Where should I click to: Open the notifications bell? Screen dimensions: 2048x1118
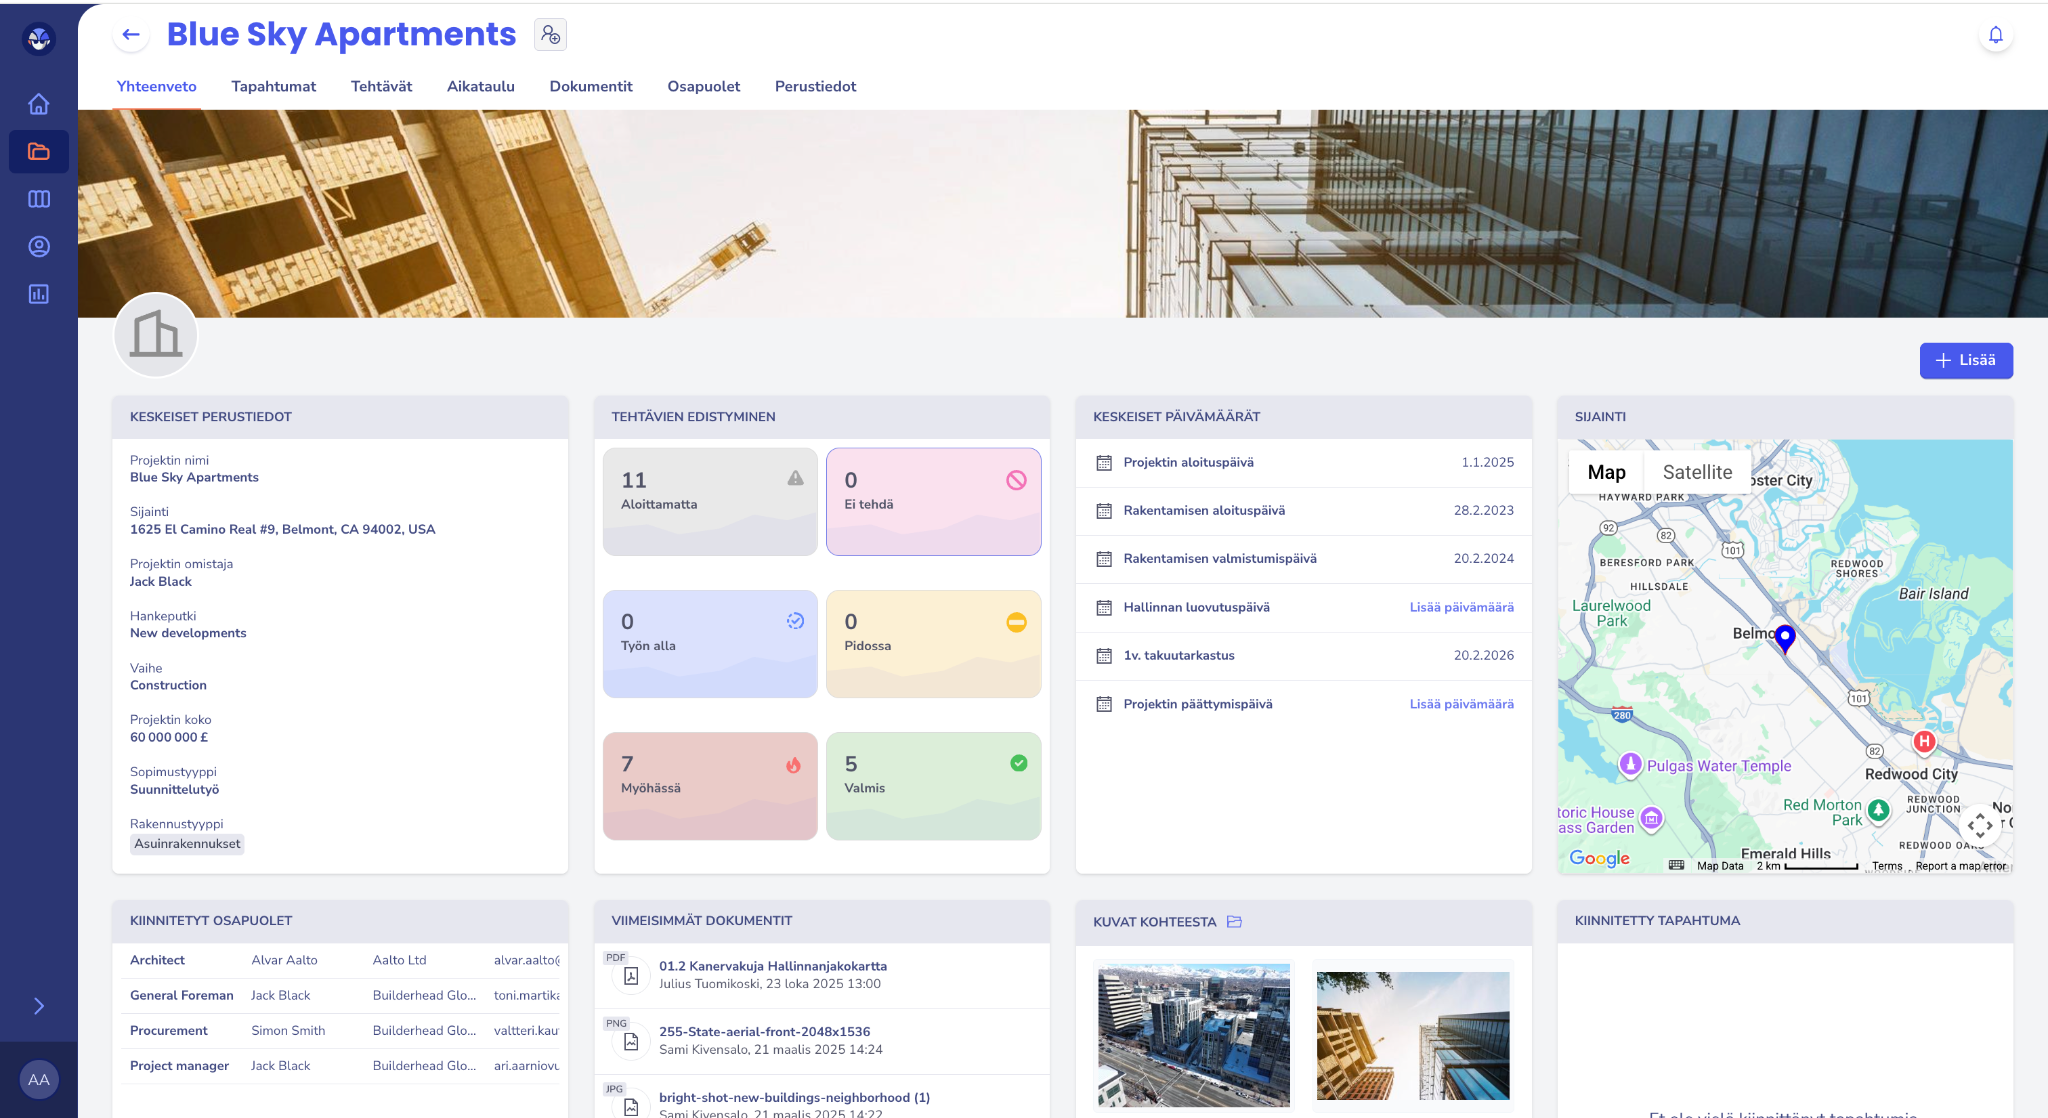1995,35
